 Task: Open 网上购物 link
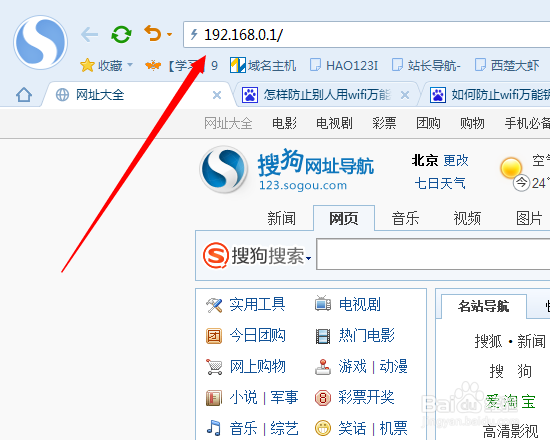[257, 366]
